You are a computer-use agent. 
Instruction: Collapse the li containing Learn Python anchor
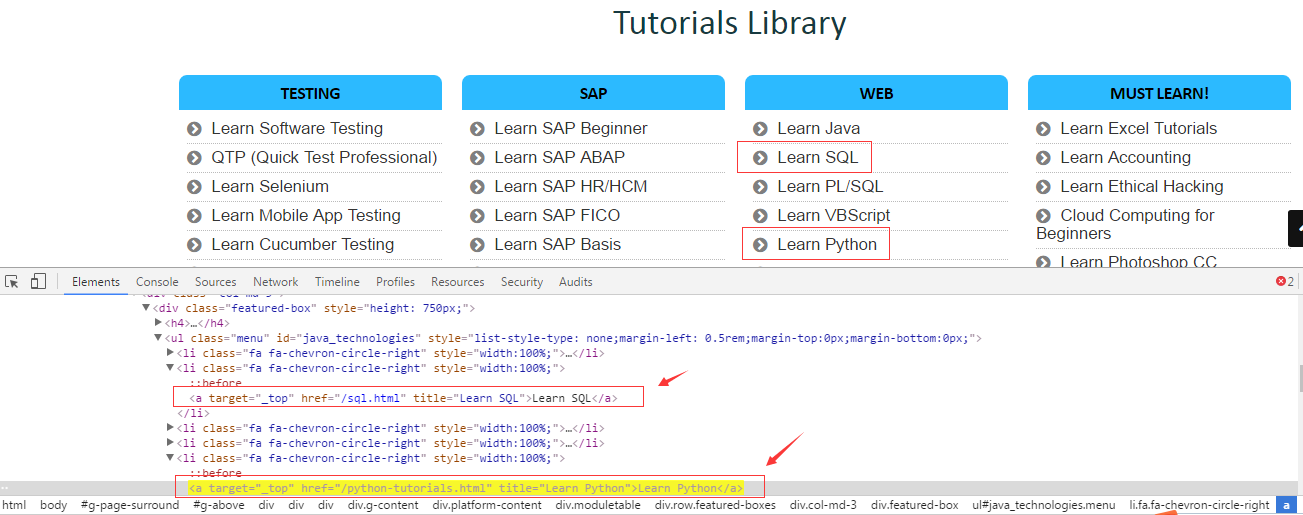pyautogui.click(x=170, y=458)
